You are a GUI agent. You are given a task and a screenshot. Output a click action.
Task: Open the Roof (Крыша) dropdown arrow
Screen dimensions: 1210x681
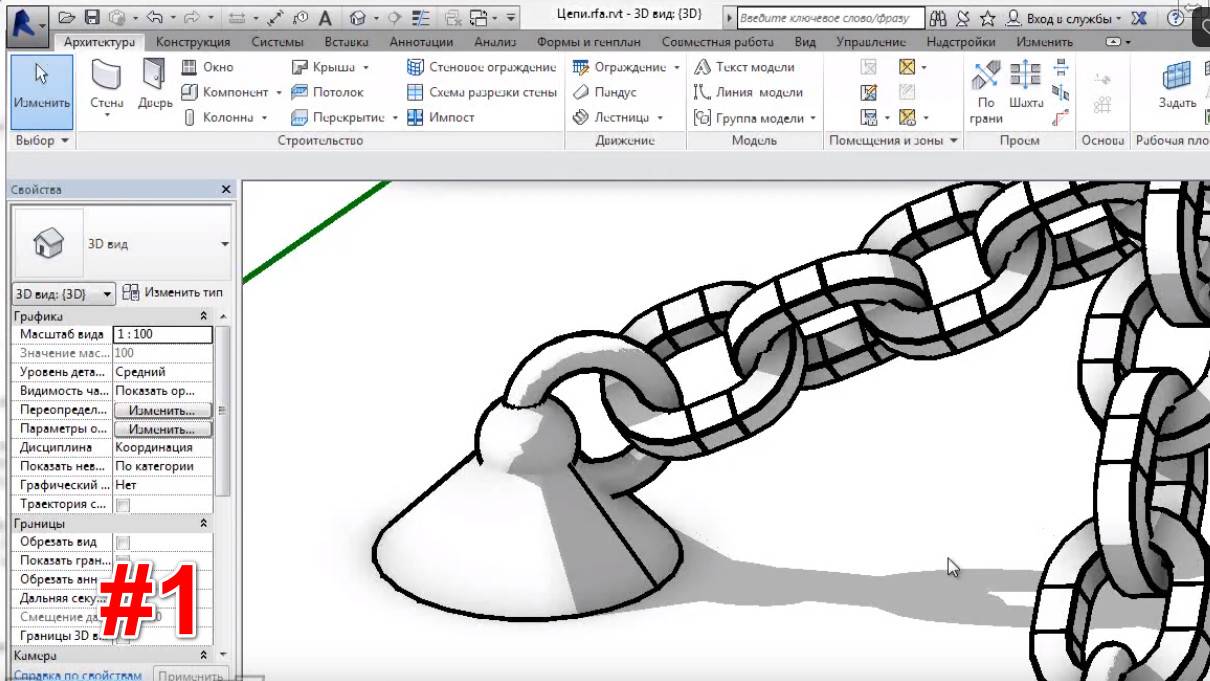click(x=365, y=68)
